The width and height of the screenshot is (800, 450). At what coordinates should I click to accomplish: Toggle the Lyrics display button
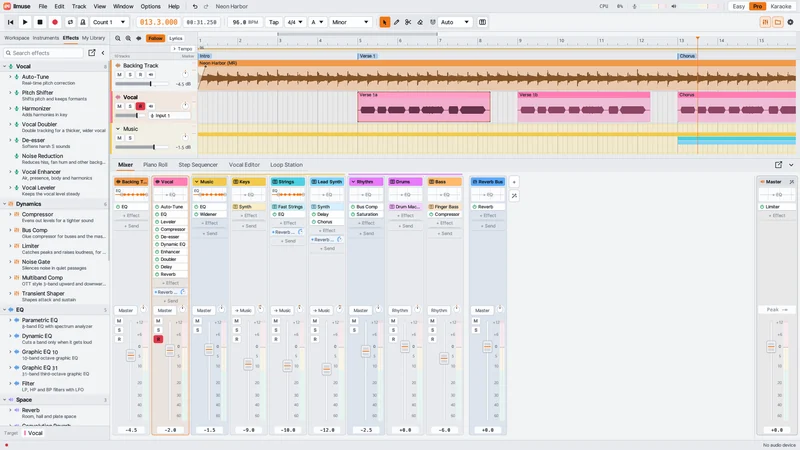click(176, 38)
